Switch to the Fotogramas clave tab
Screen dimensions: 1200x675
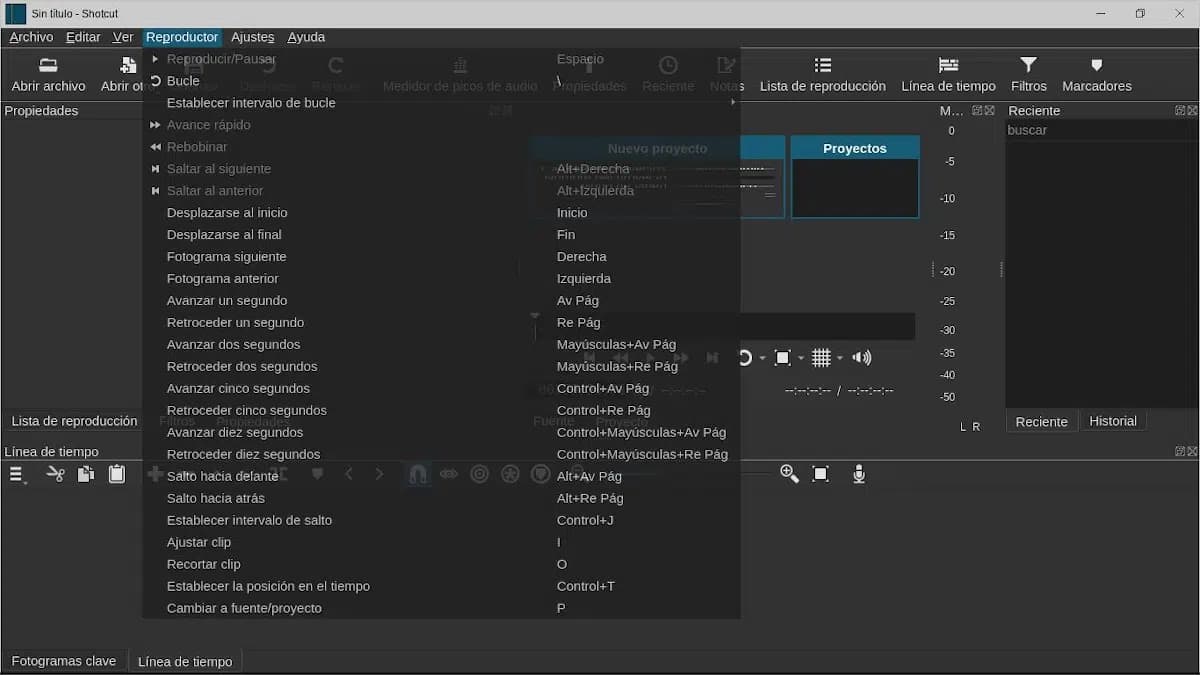(64, 661)
